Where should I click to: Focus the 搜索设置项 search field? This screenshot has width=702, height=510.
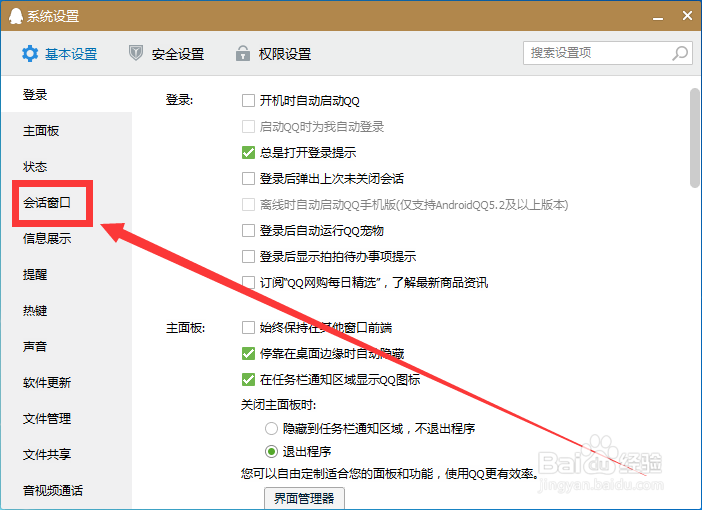coord(608,53)
